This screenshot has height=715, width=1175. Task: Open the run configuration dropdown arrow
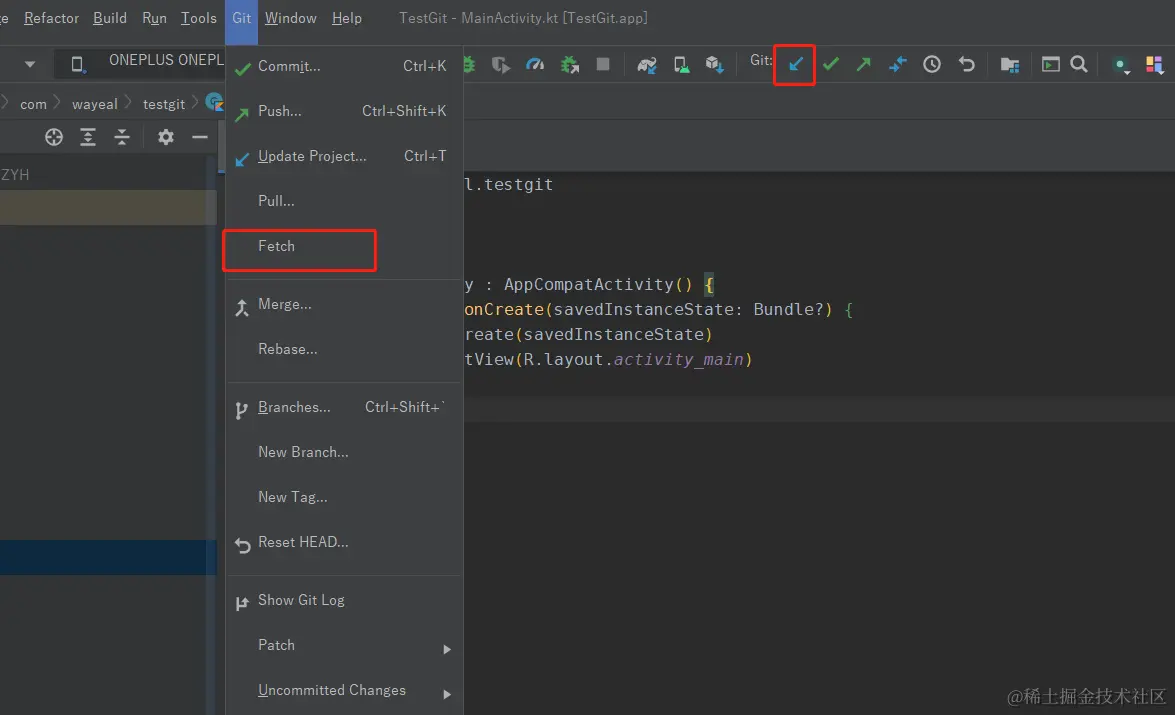(x=30, y=64)
